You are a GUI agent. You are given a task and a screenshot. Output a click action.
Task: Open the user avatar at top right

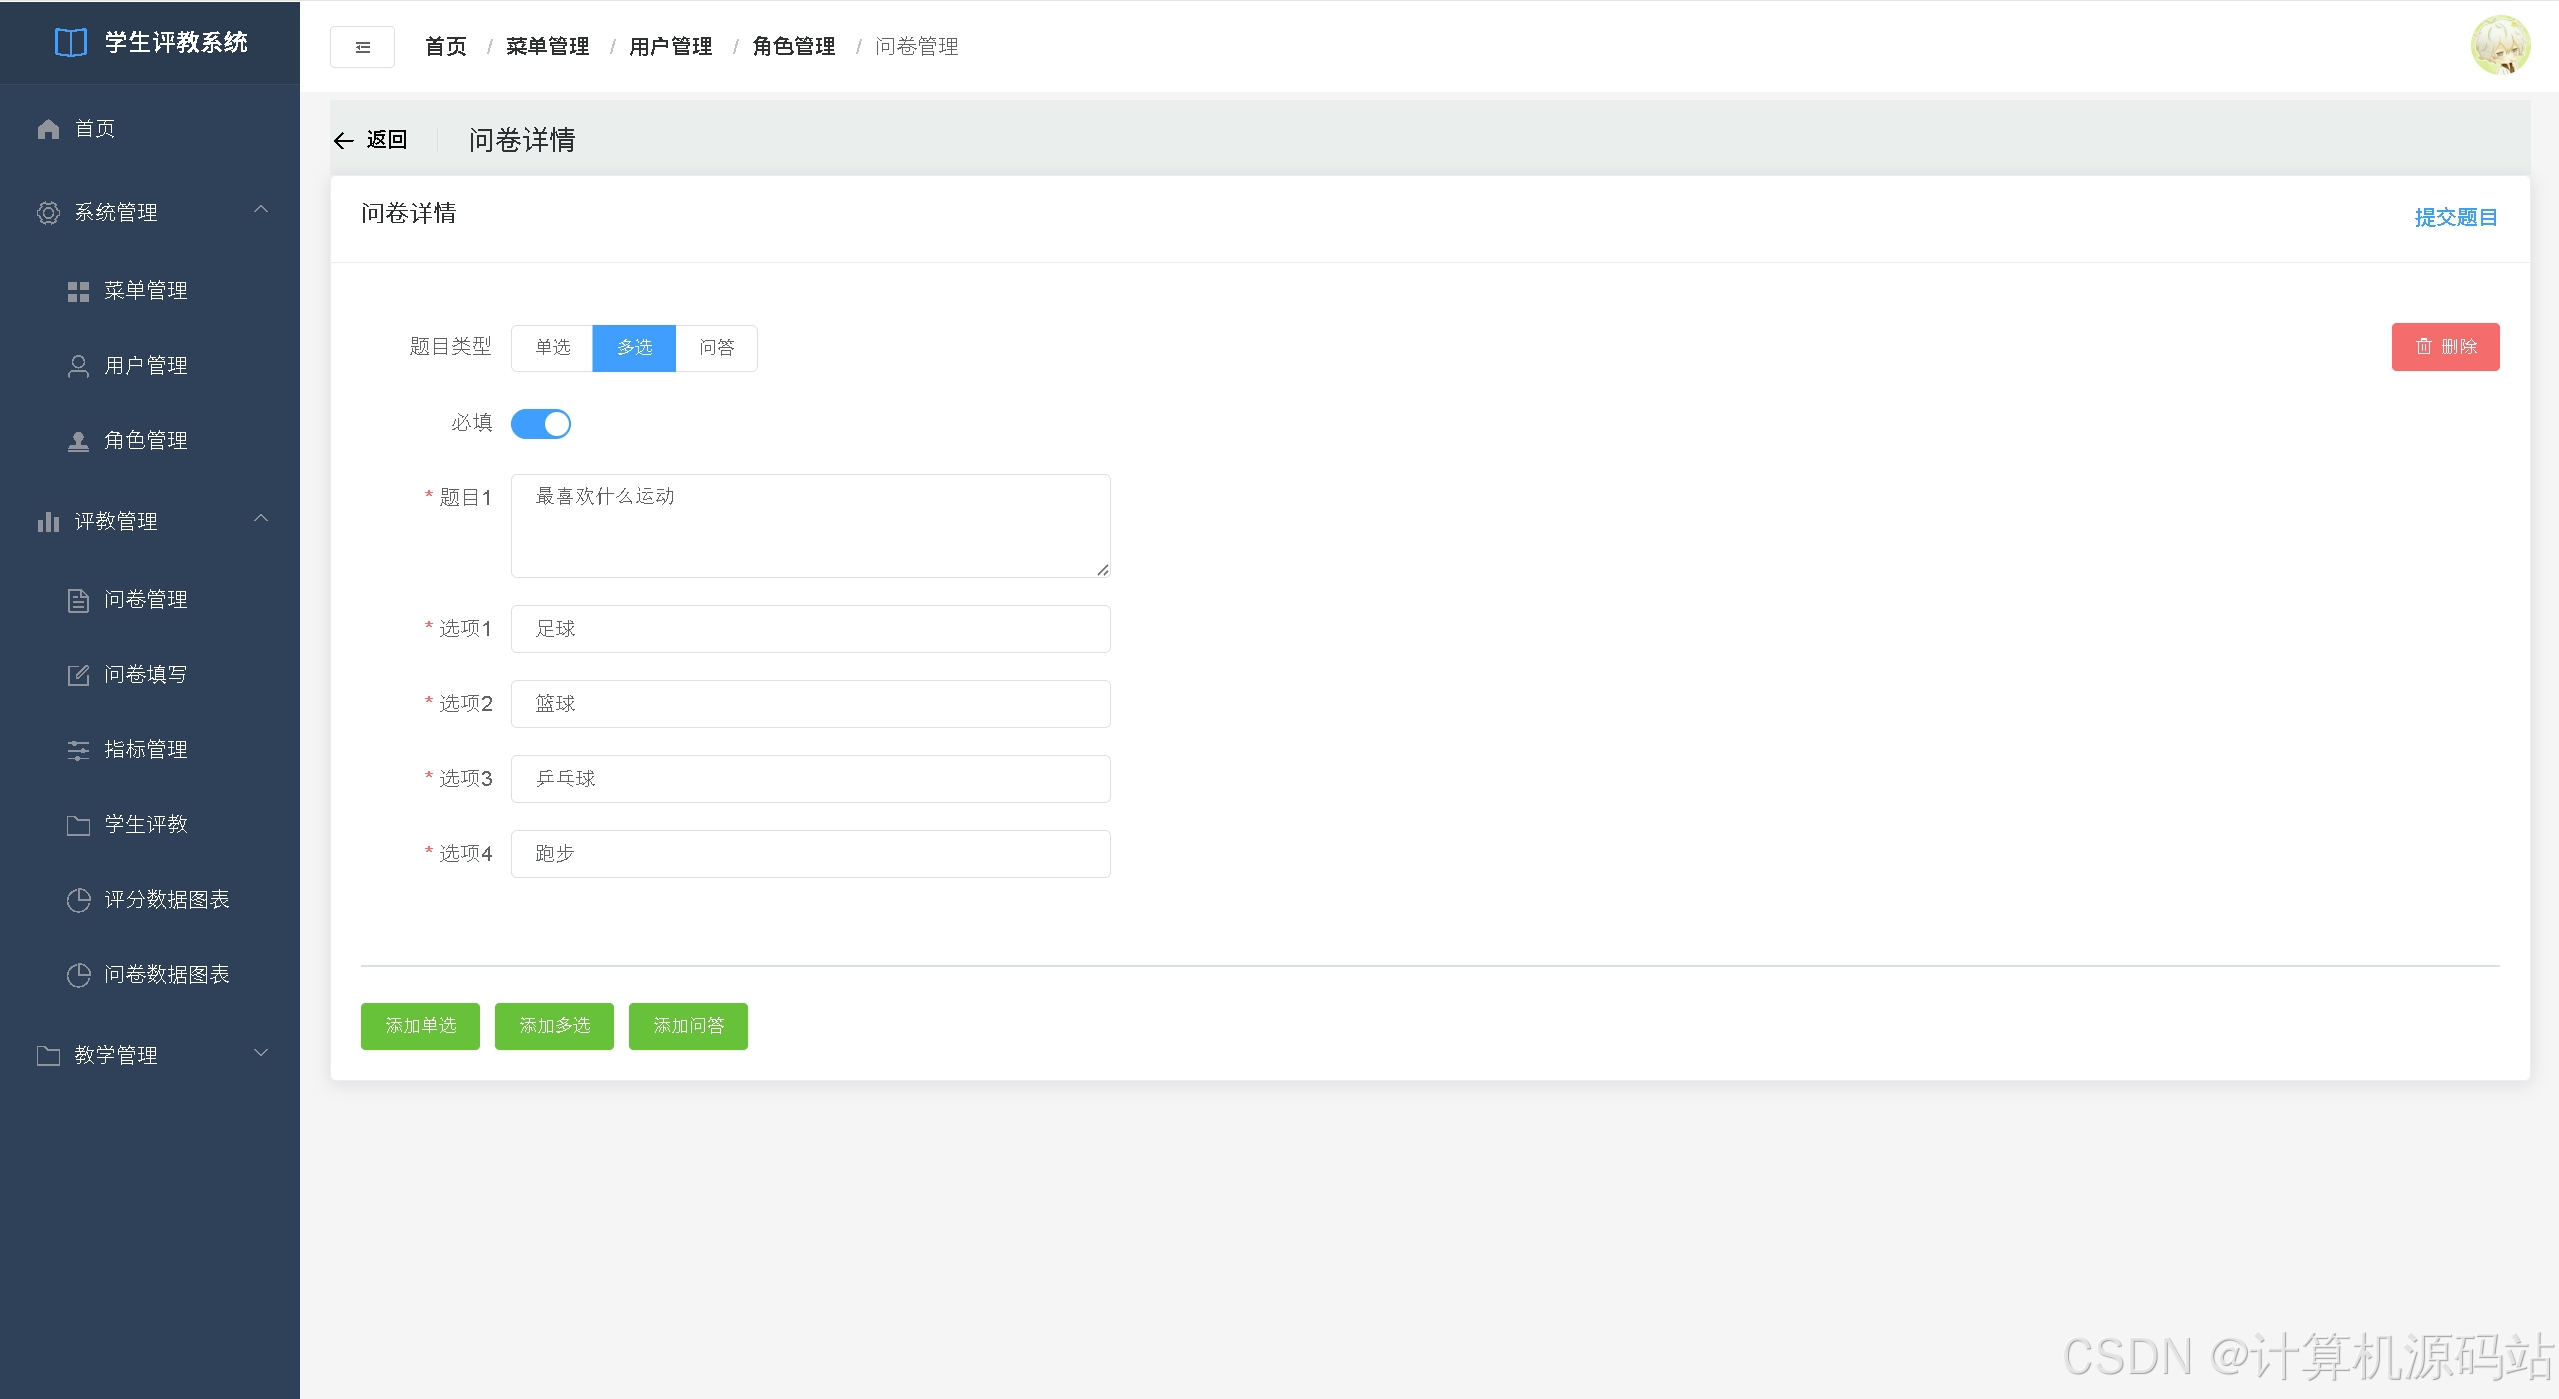click(x=2500, y=45)
